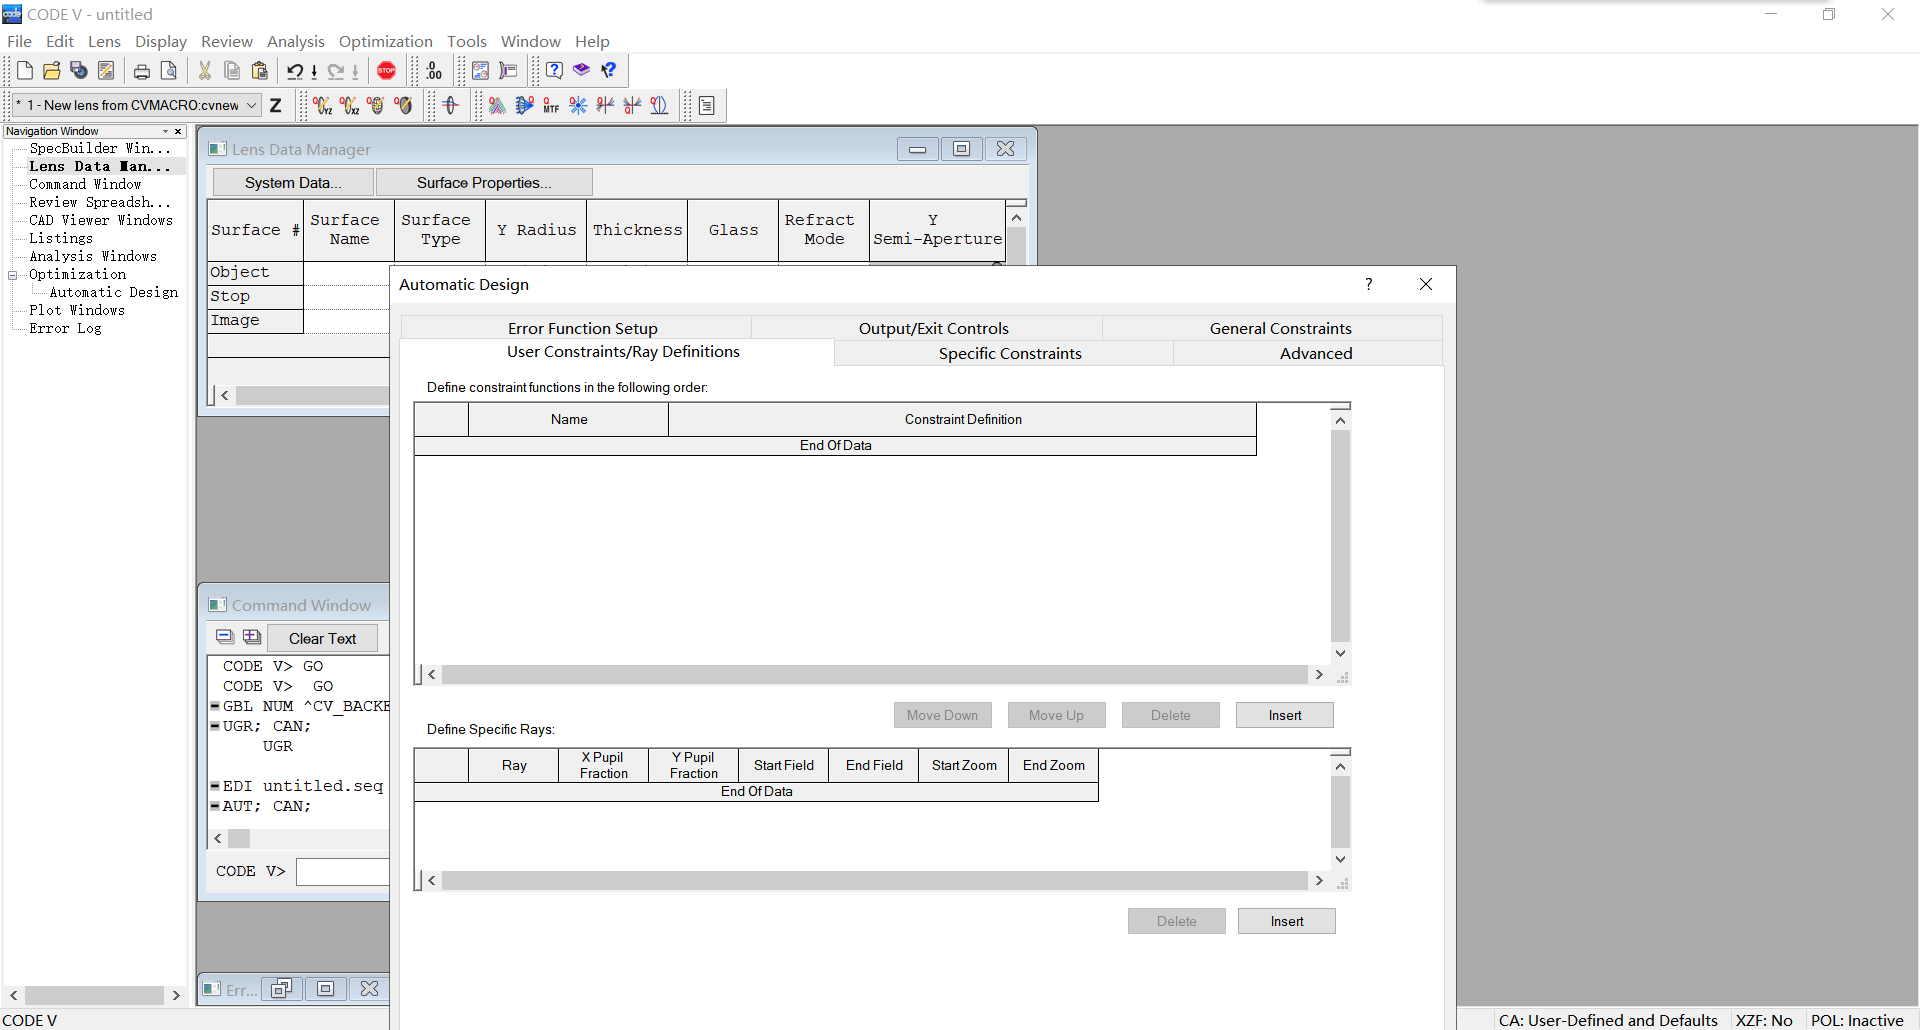Redo the last undone action
Viewport: 1920px width, 1030px height.
(336, 70)
